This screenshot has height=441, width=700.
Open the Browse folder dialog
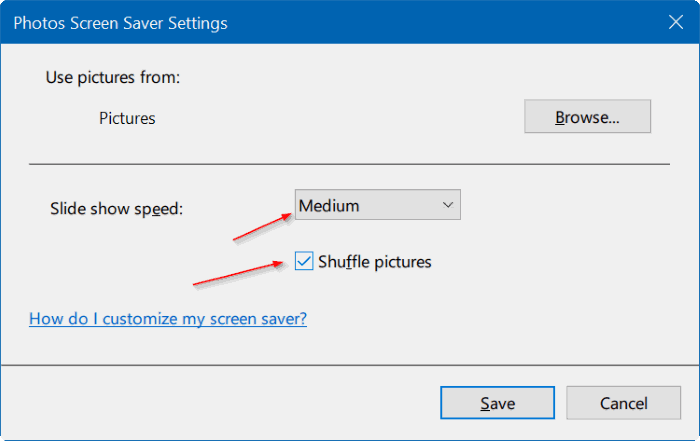click(x=587, y=116)
